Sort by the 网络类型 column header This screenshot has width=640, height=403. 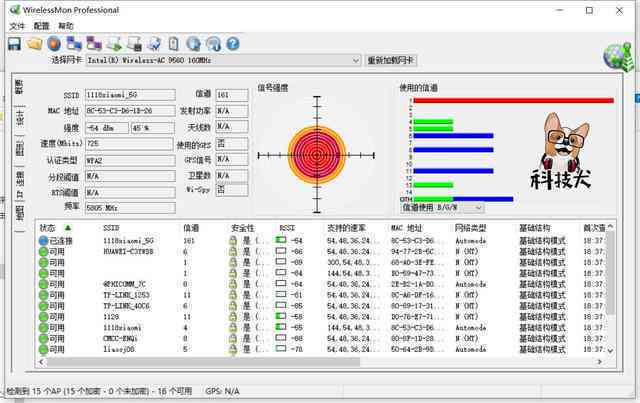470,228
